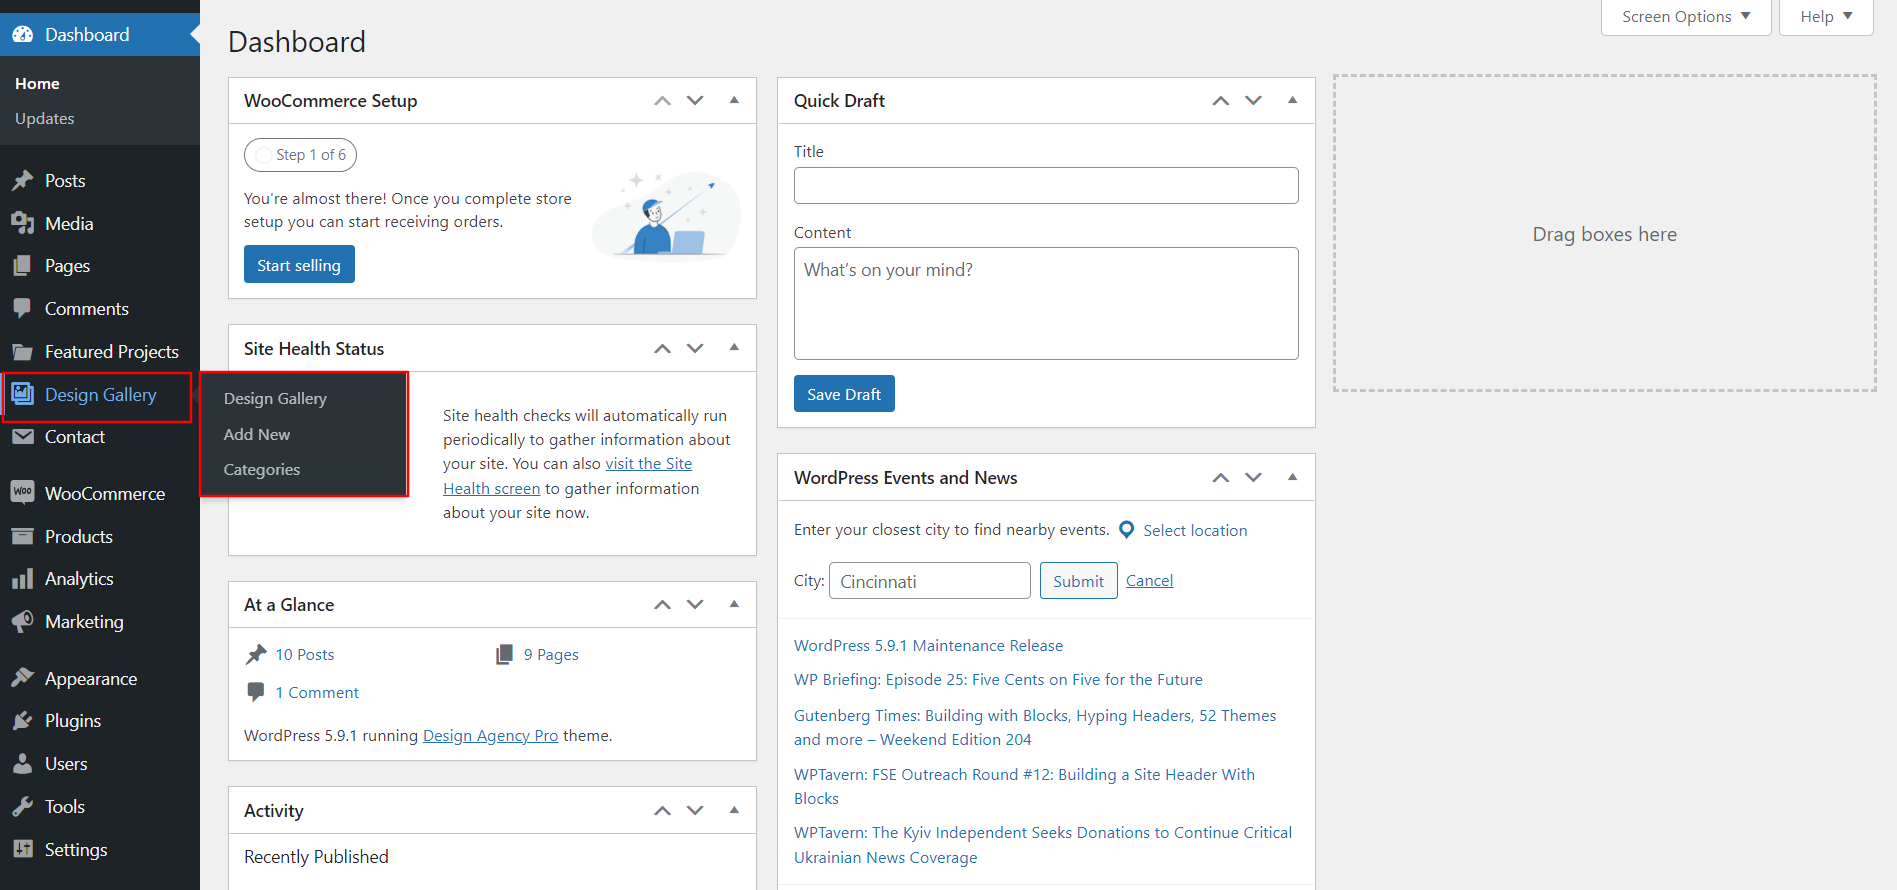Collapse the Quick Draft panel
Viewport: 1897px width, 890px height.
coord(1292,100)
